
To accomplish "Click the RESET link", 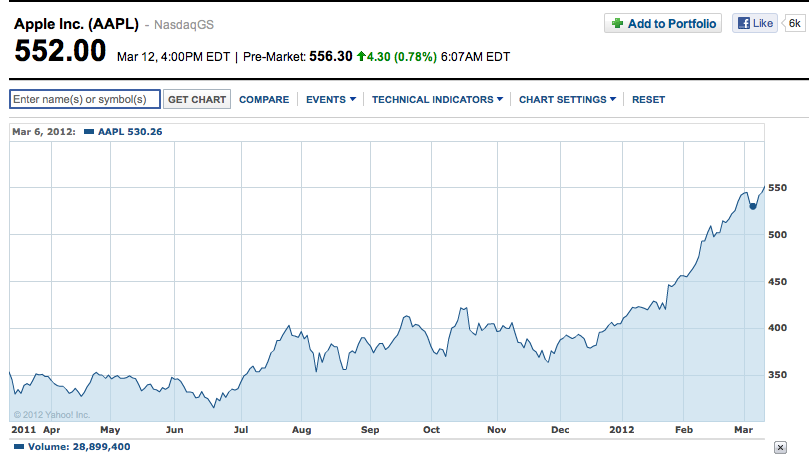I will point(649,100).
